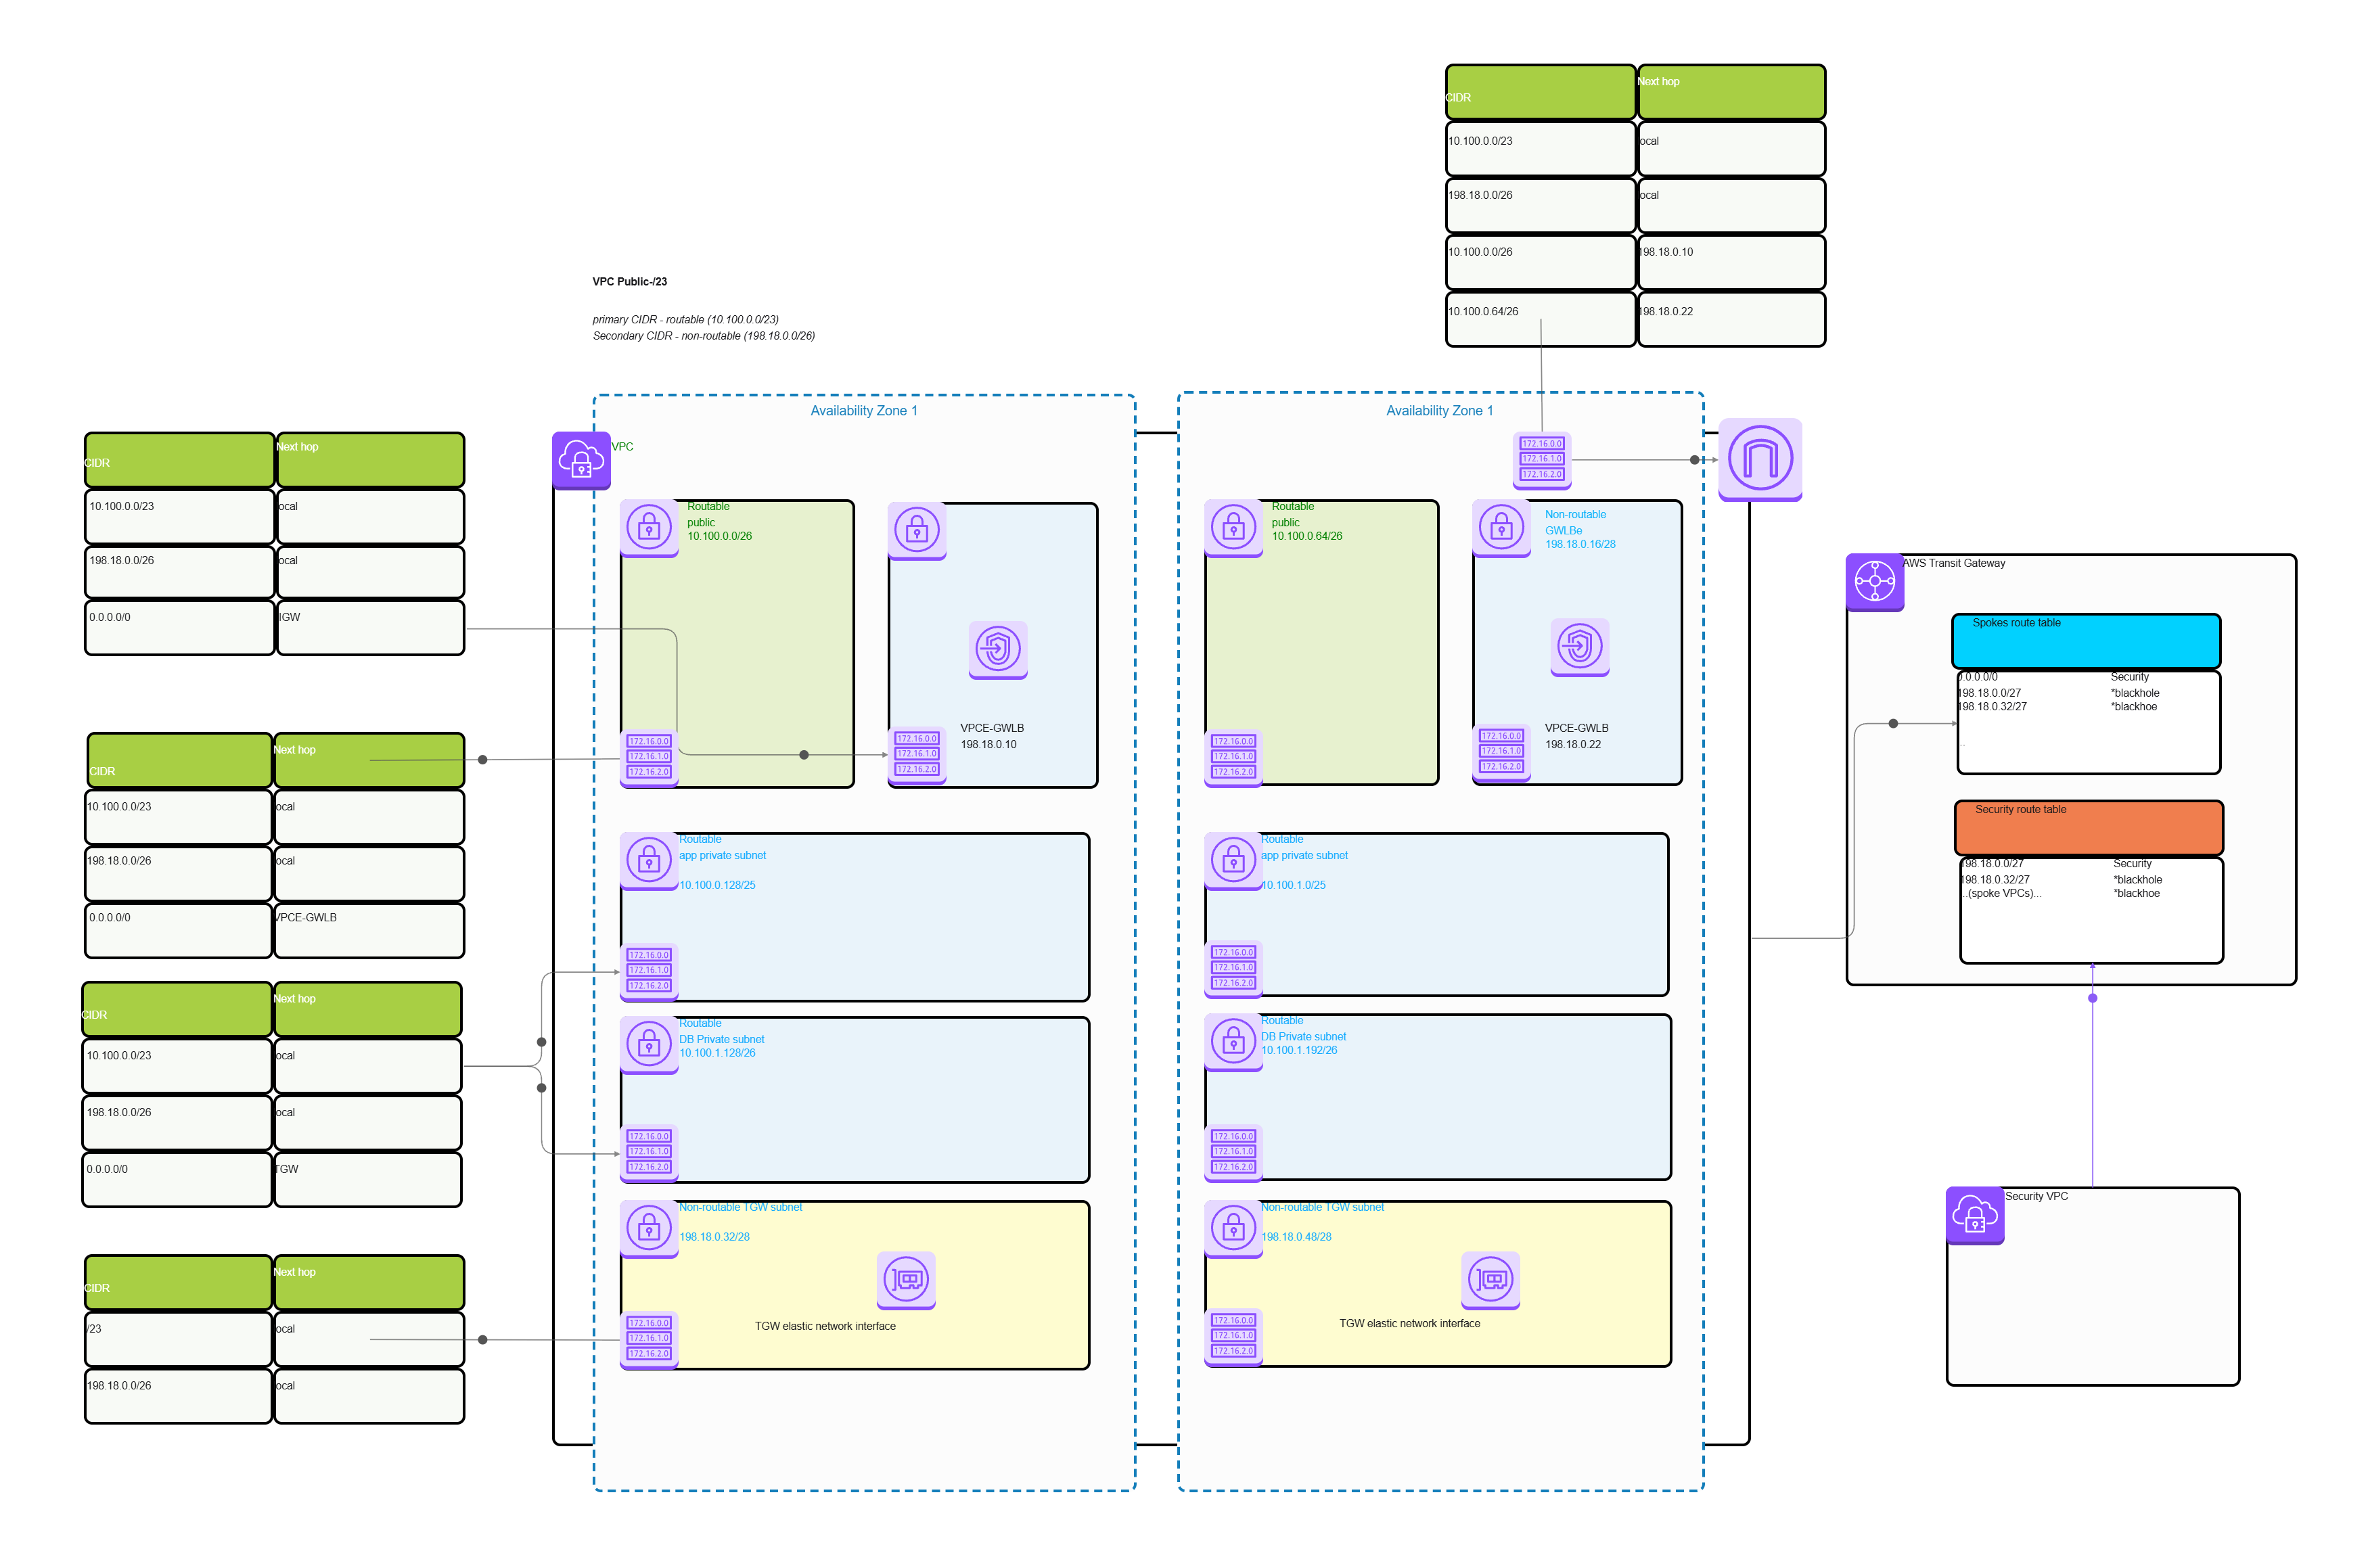The height and width of the screenshot is (1568, 2368).
Task: Select the Security VPC label
Action: (x=2036, y=1196)
